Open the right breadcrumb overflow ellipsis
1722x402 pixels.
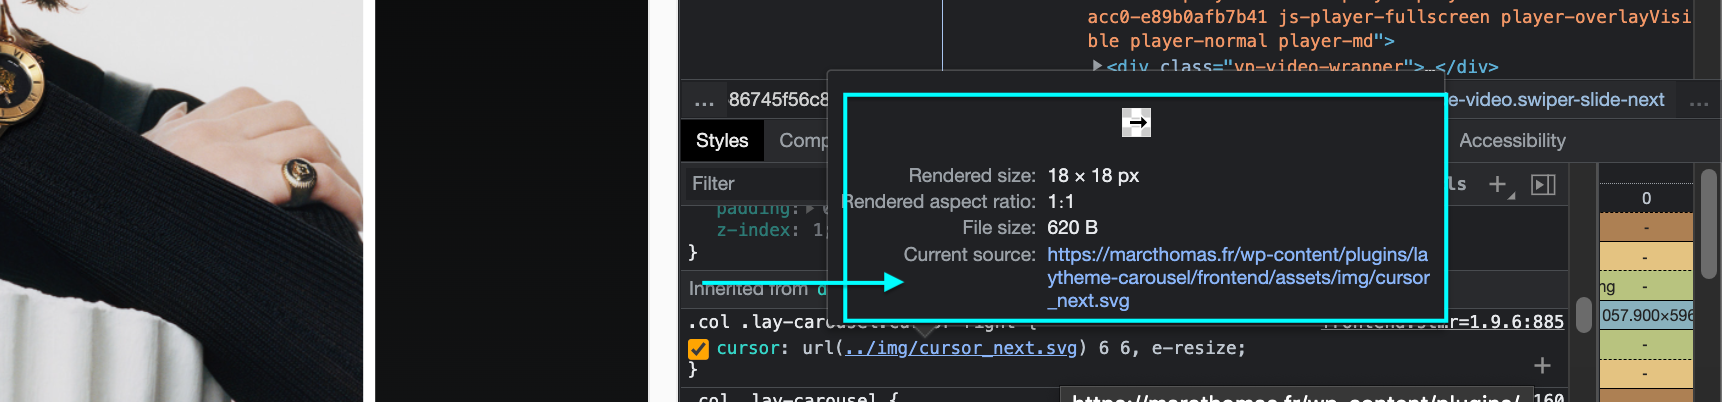pos(1698,101)
